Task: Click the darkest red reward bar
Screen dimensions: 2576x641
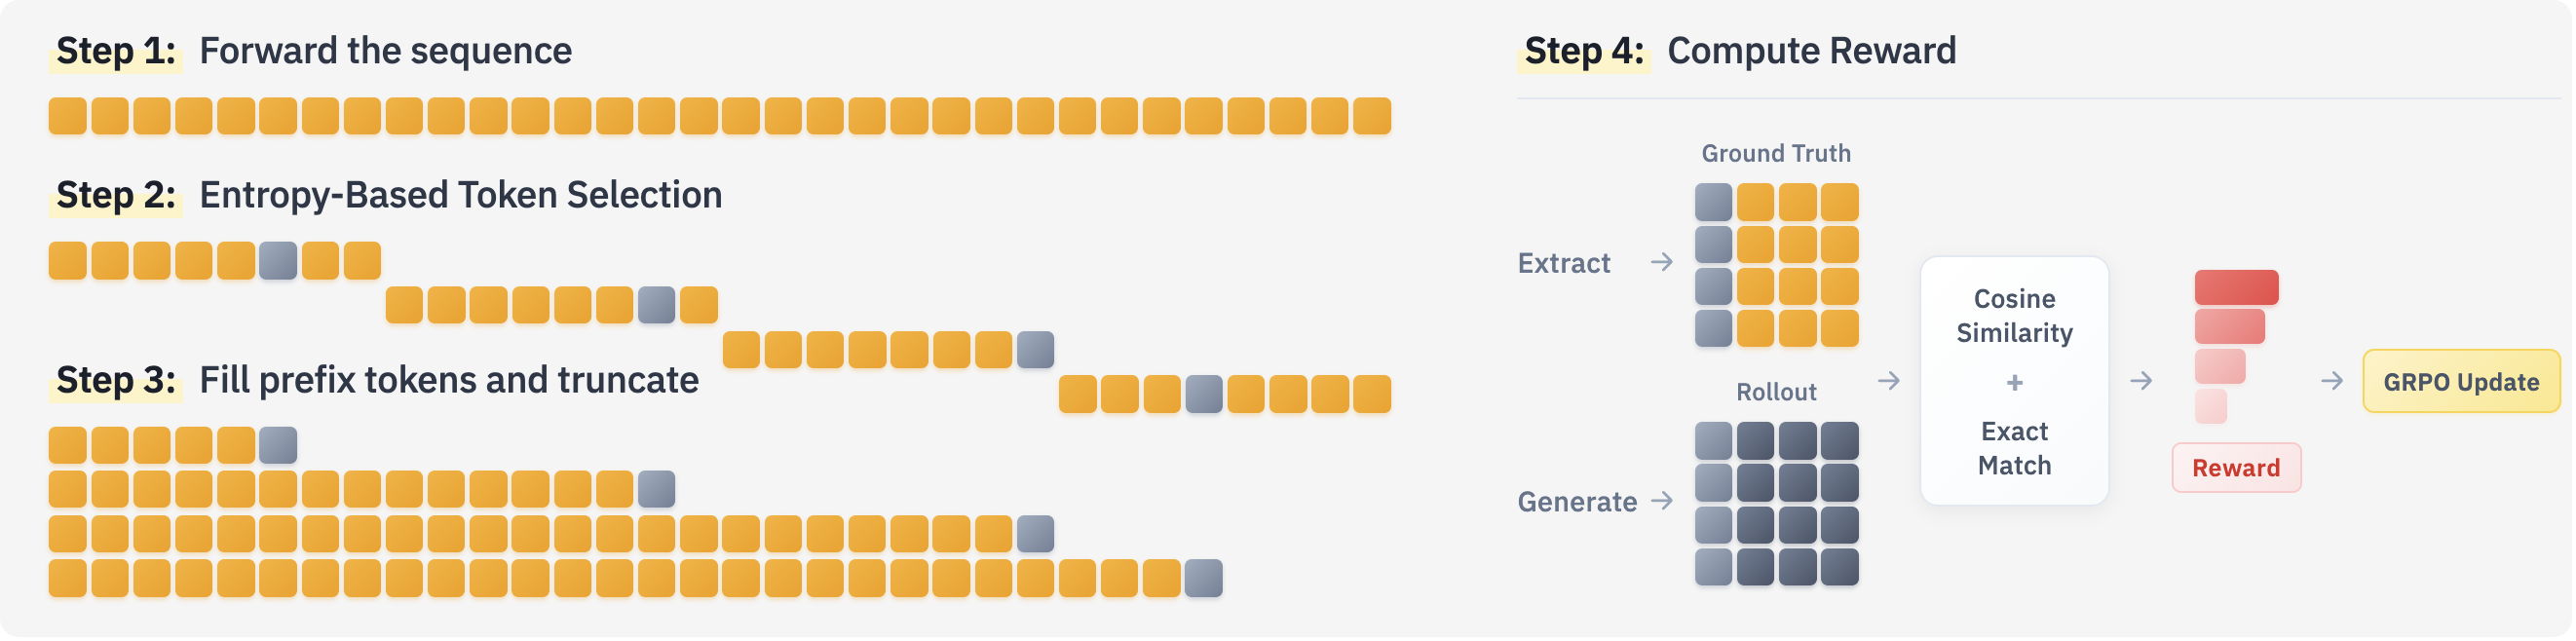Action: [x=2237, y=288]
